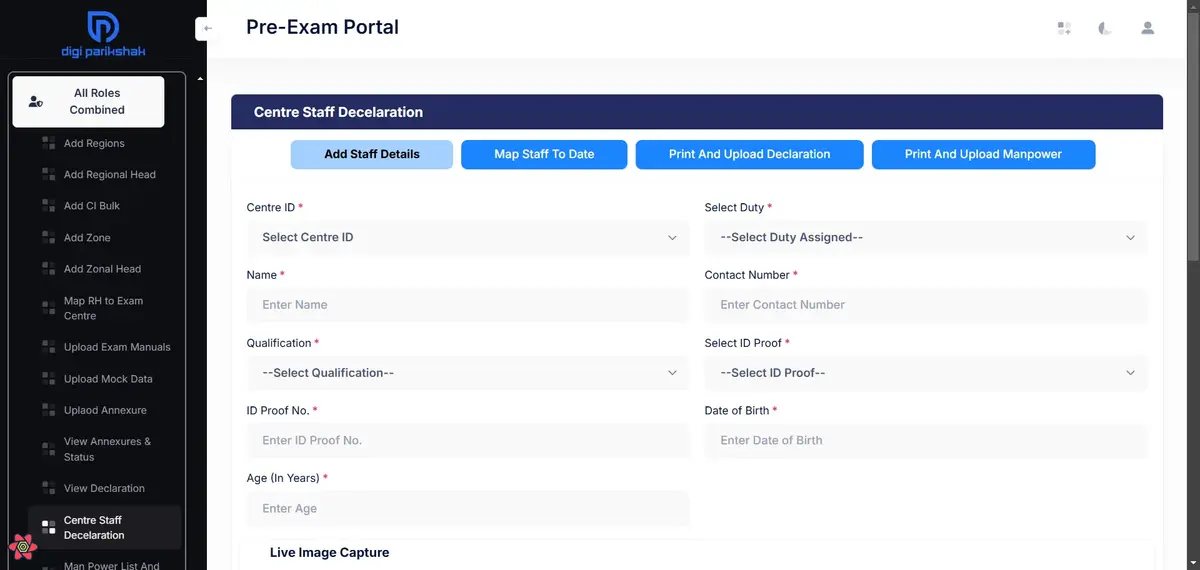Click the Qualification field label
Screen dimensions: 1200x570
(283, 343)
